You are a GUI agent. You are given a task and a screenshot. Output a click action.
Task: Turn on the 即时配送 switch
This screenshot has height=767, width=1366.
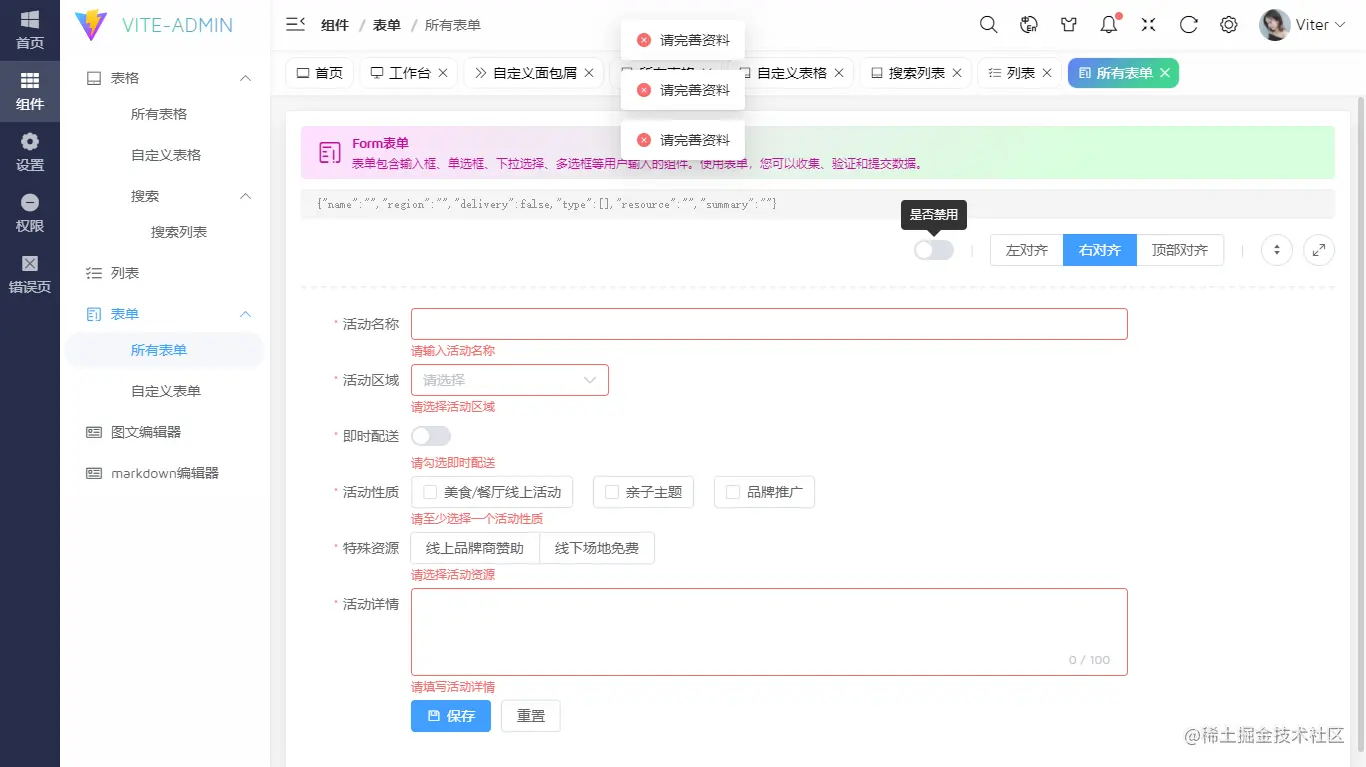(431, 435)
